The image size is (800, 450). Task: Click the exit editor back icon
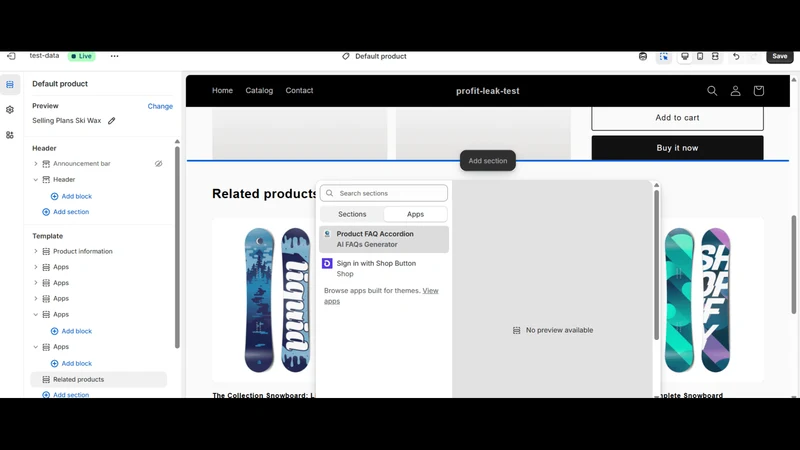point(11,56)
